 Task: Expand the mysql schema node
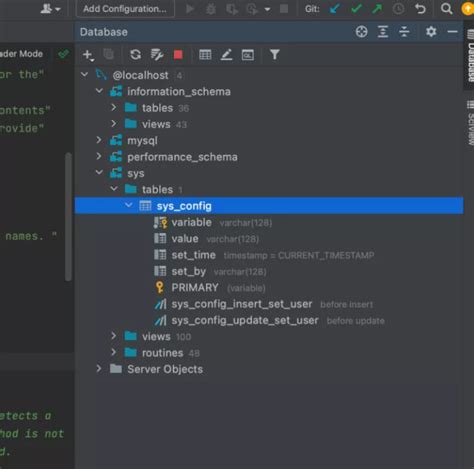click(99, 140)
